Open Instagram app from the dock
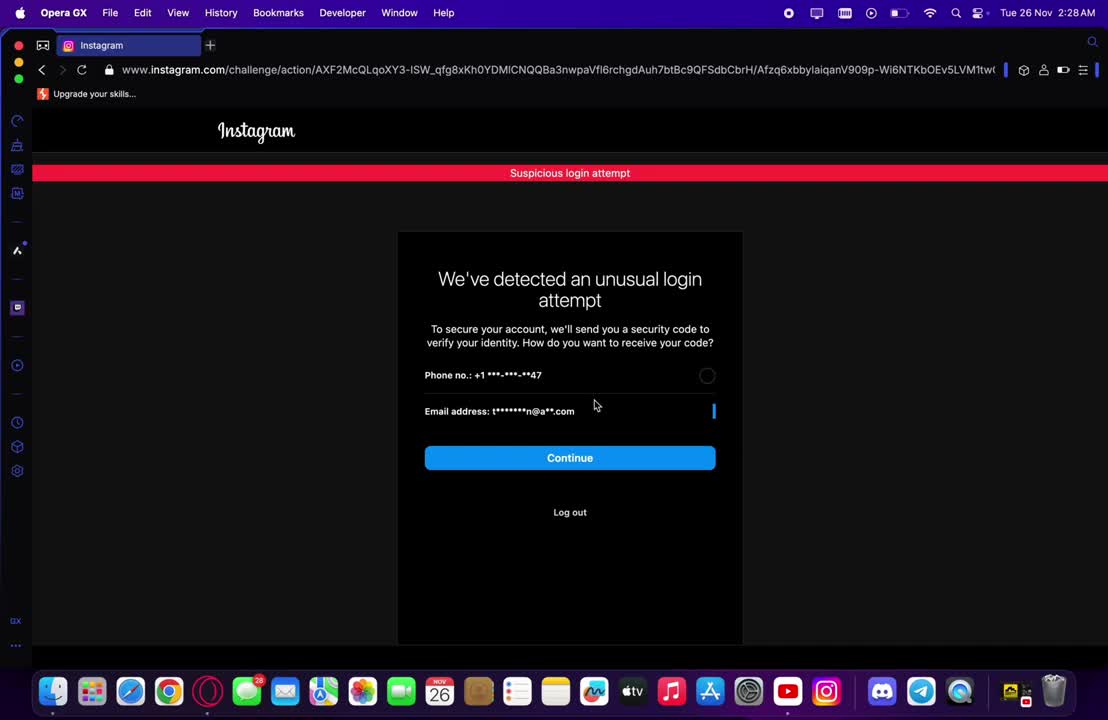The width and height of the screenshot is (1108, 720). 826,691
